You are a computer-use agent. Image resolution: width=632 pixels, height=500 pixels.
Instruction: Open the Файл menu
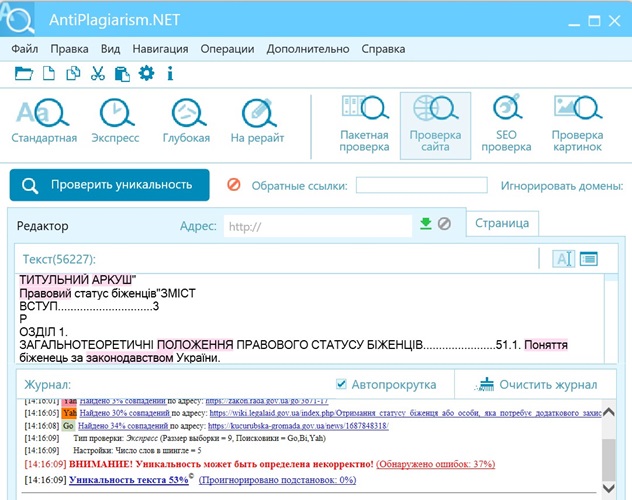25,49
